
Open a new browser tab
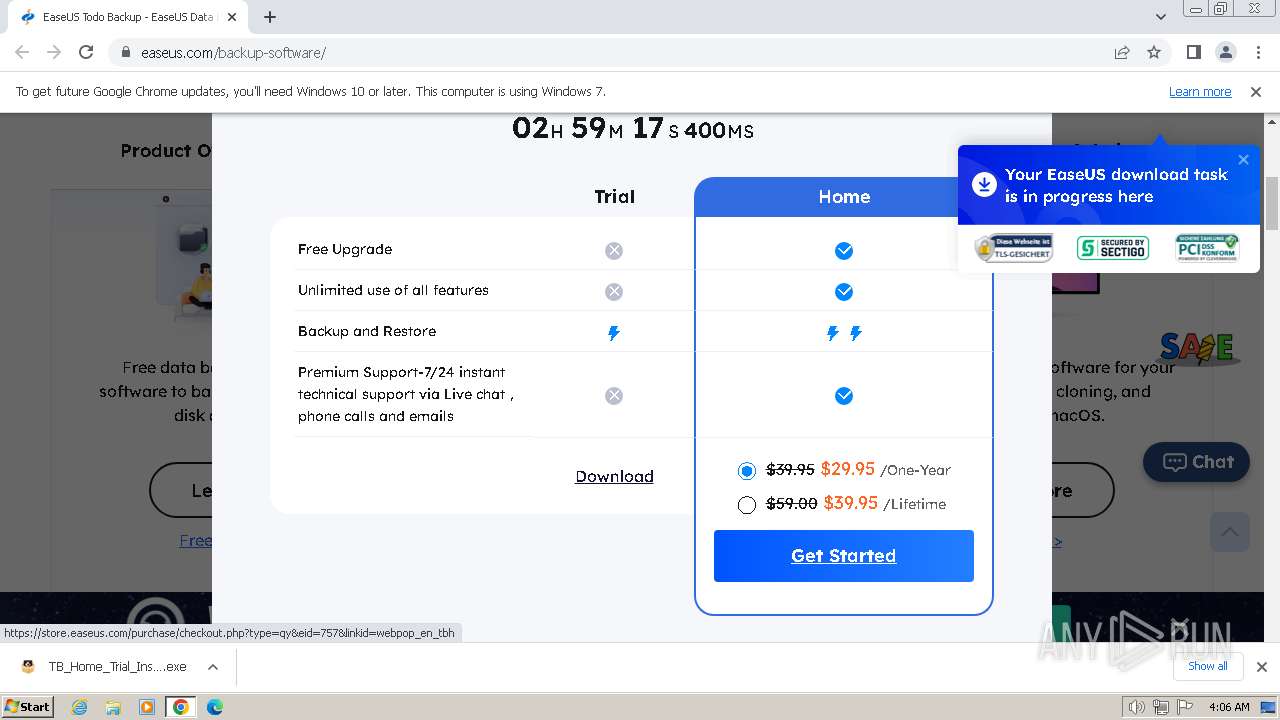pos(270,17)
